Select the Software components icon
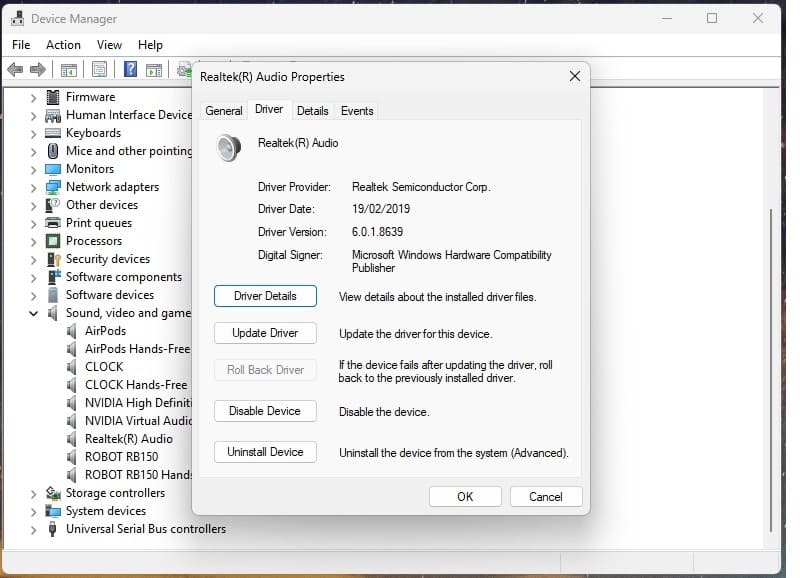 [x=53, y=277]
